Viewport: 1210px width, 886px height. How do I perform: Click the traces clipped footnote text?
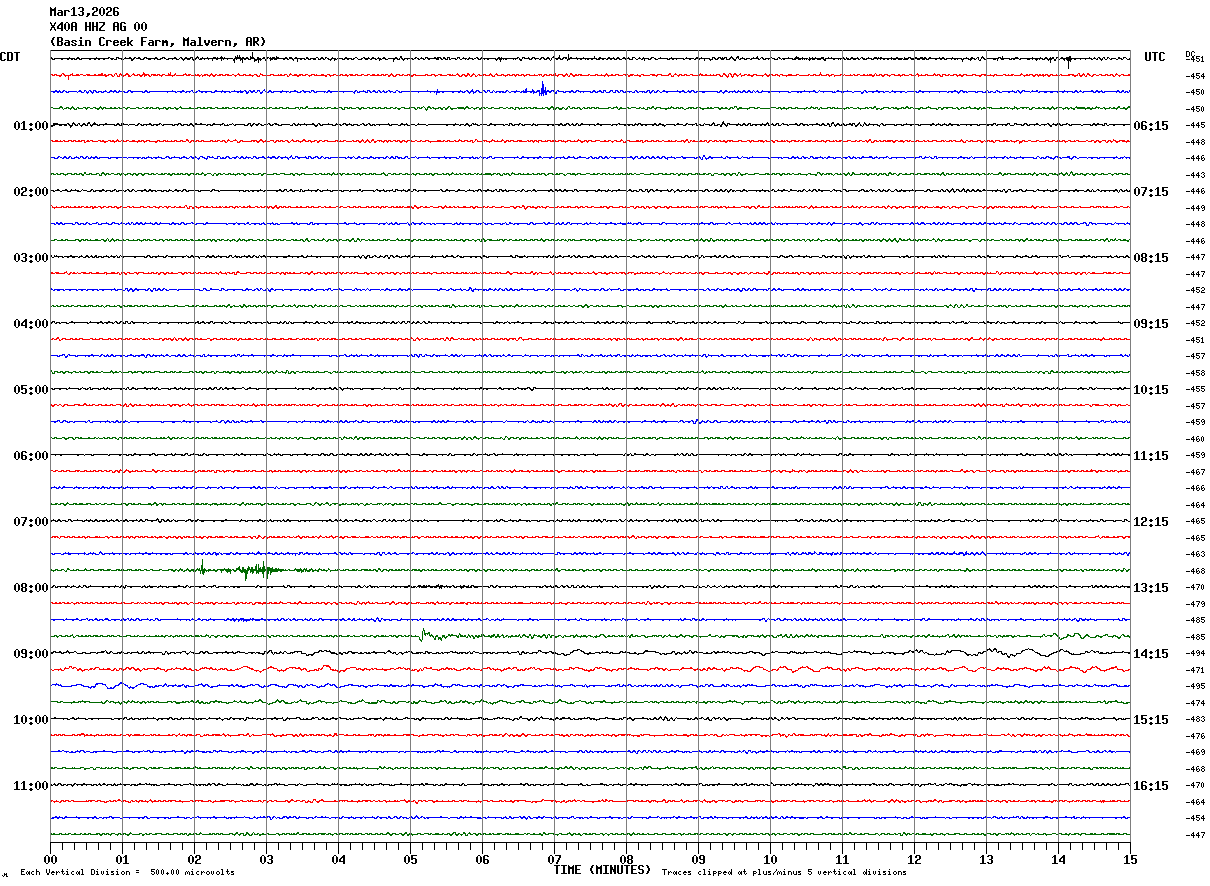tap(784, 873)
